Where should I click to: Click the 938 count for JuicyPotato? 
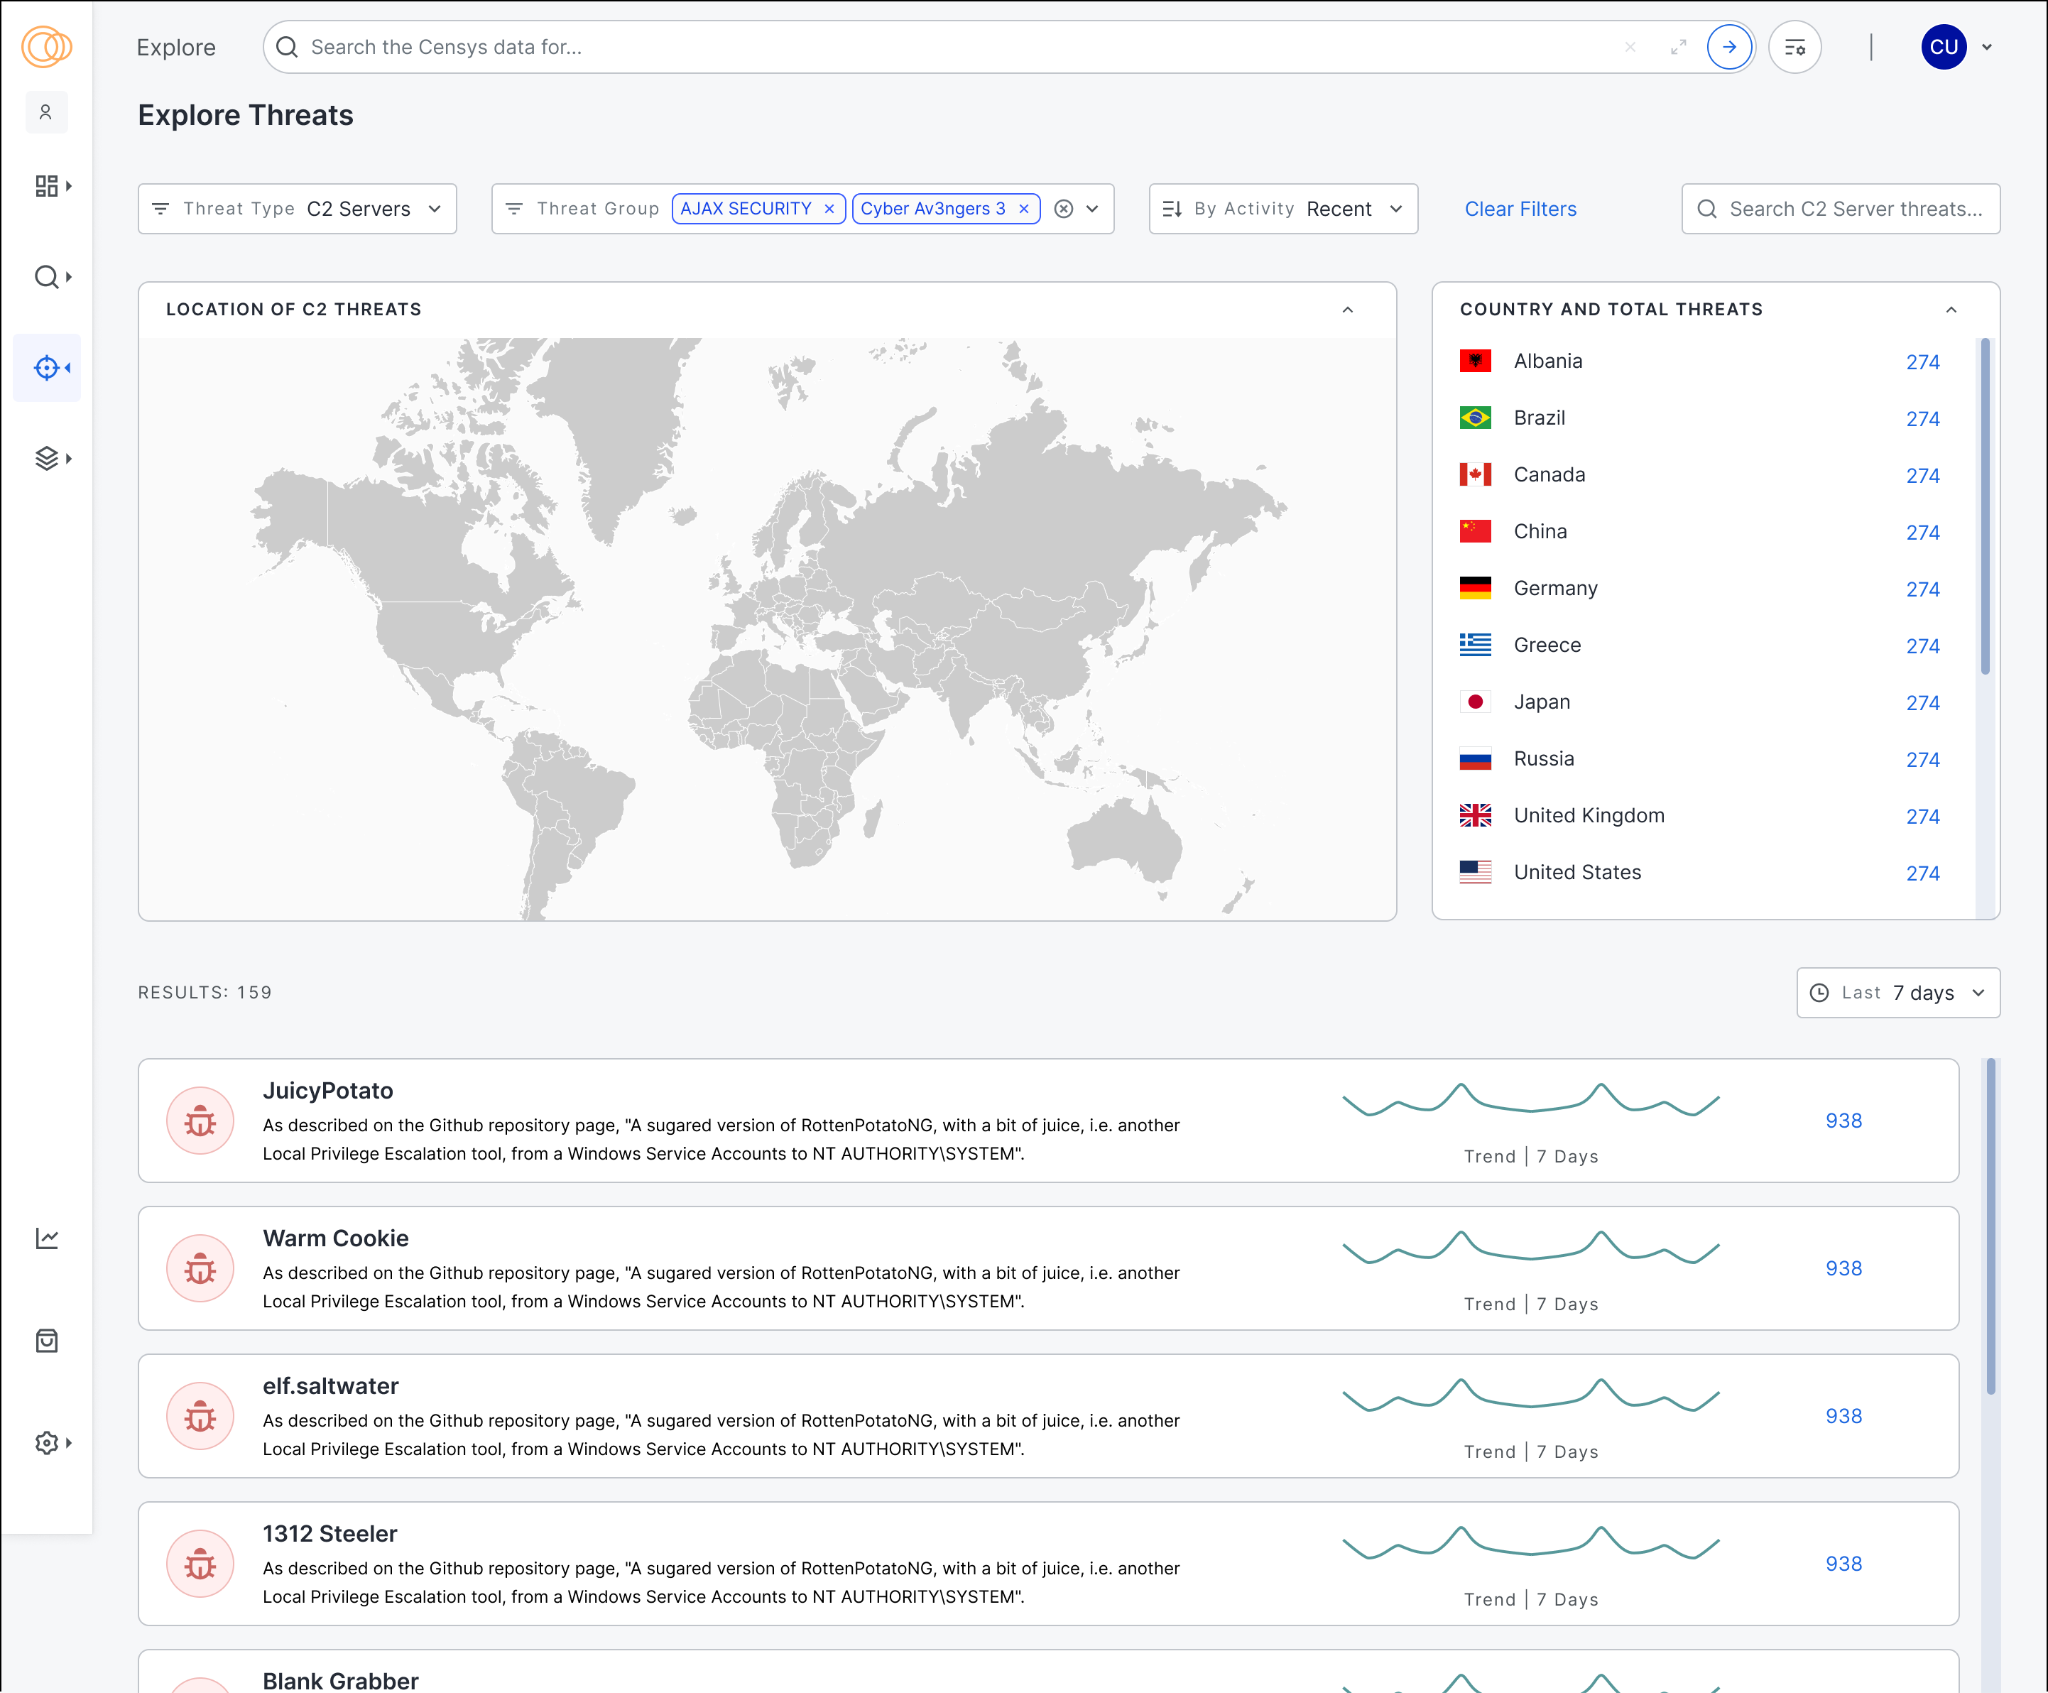(x=1844, y=1121)
